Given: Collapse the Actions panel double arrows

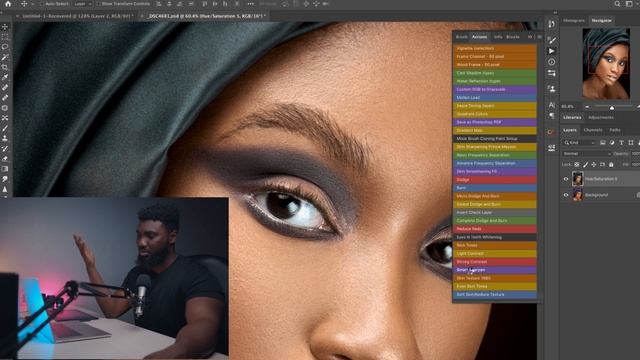Looking at the screenshot, I should point(530,37).
